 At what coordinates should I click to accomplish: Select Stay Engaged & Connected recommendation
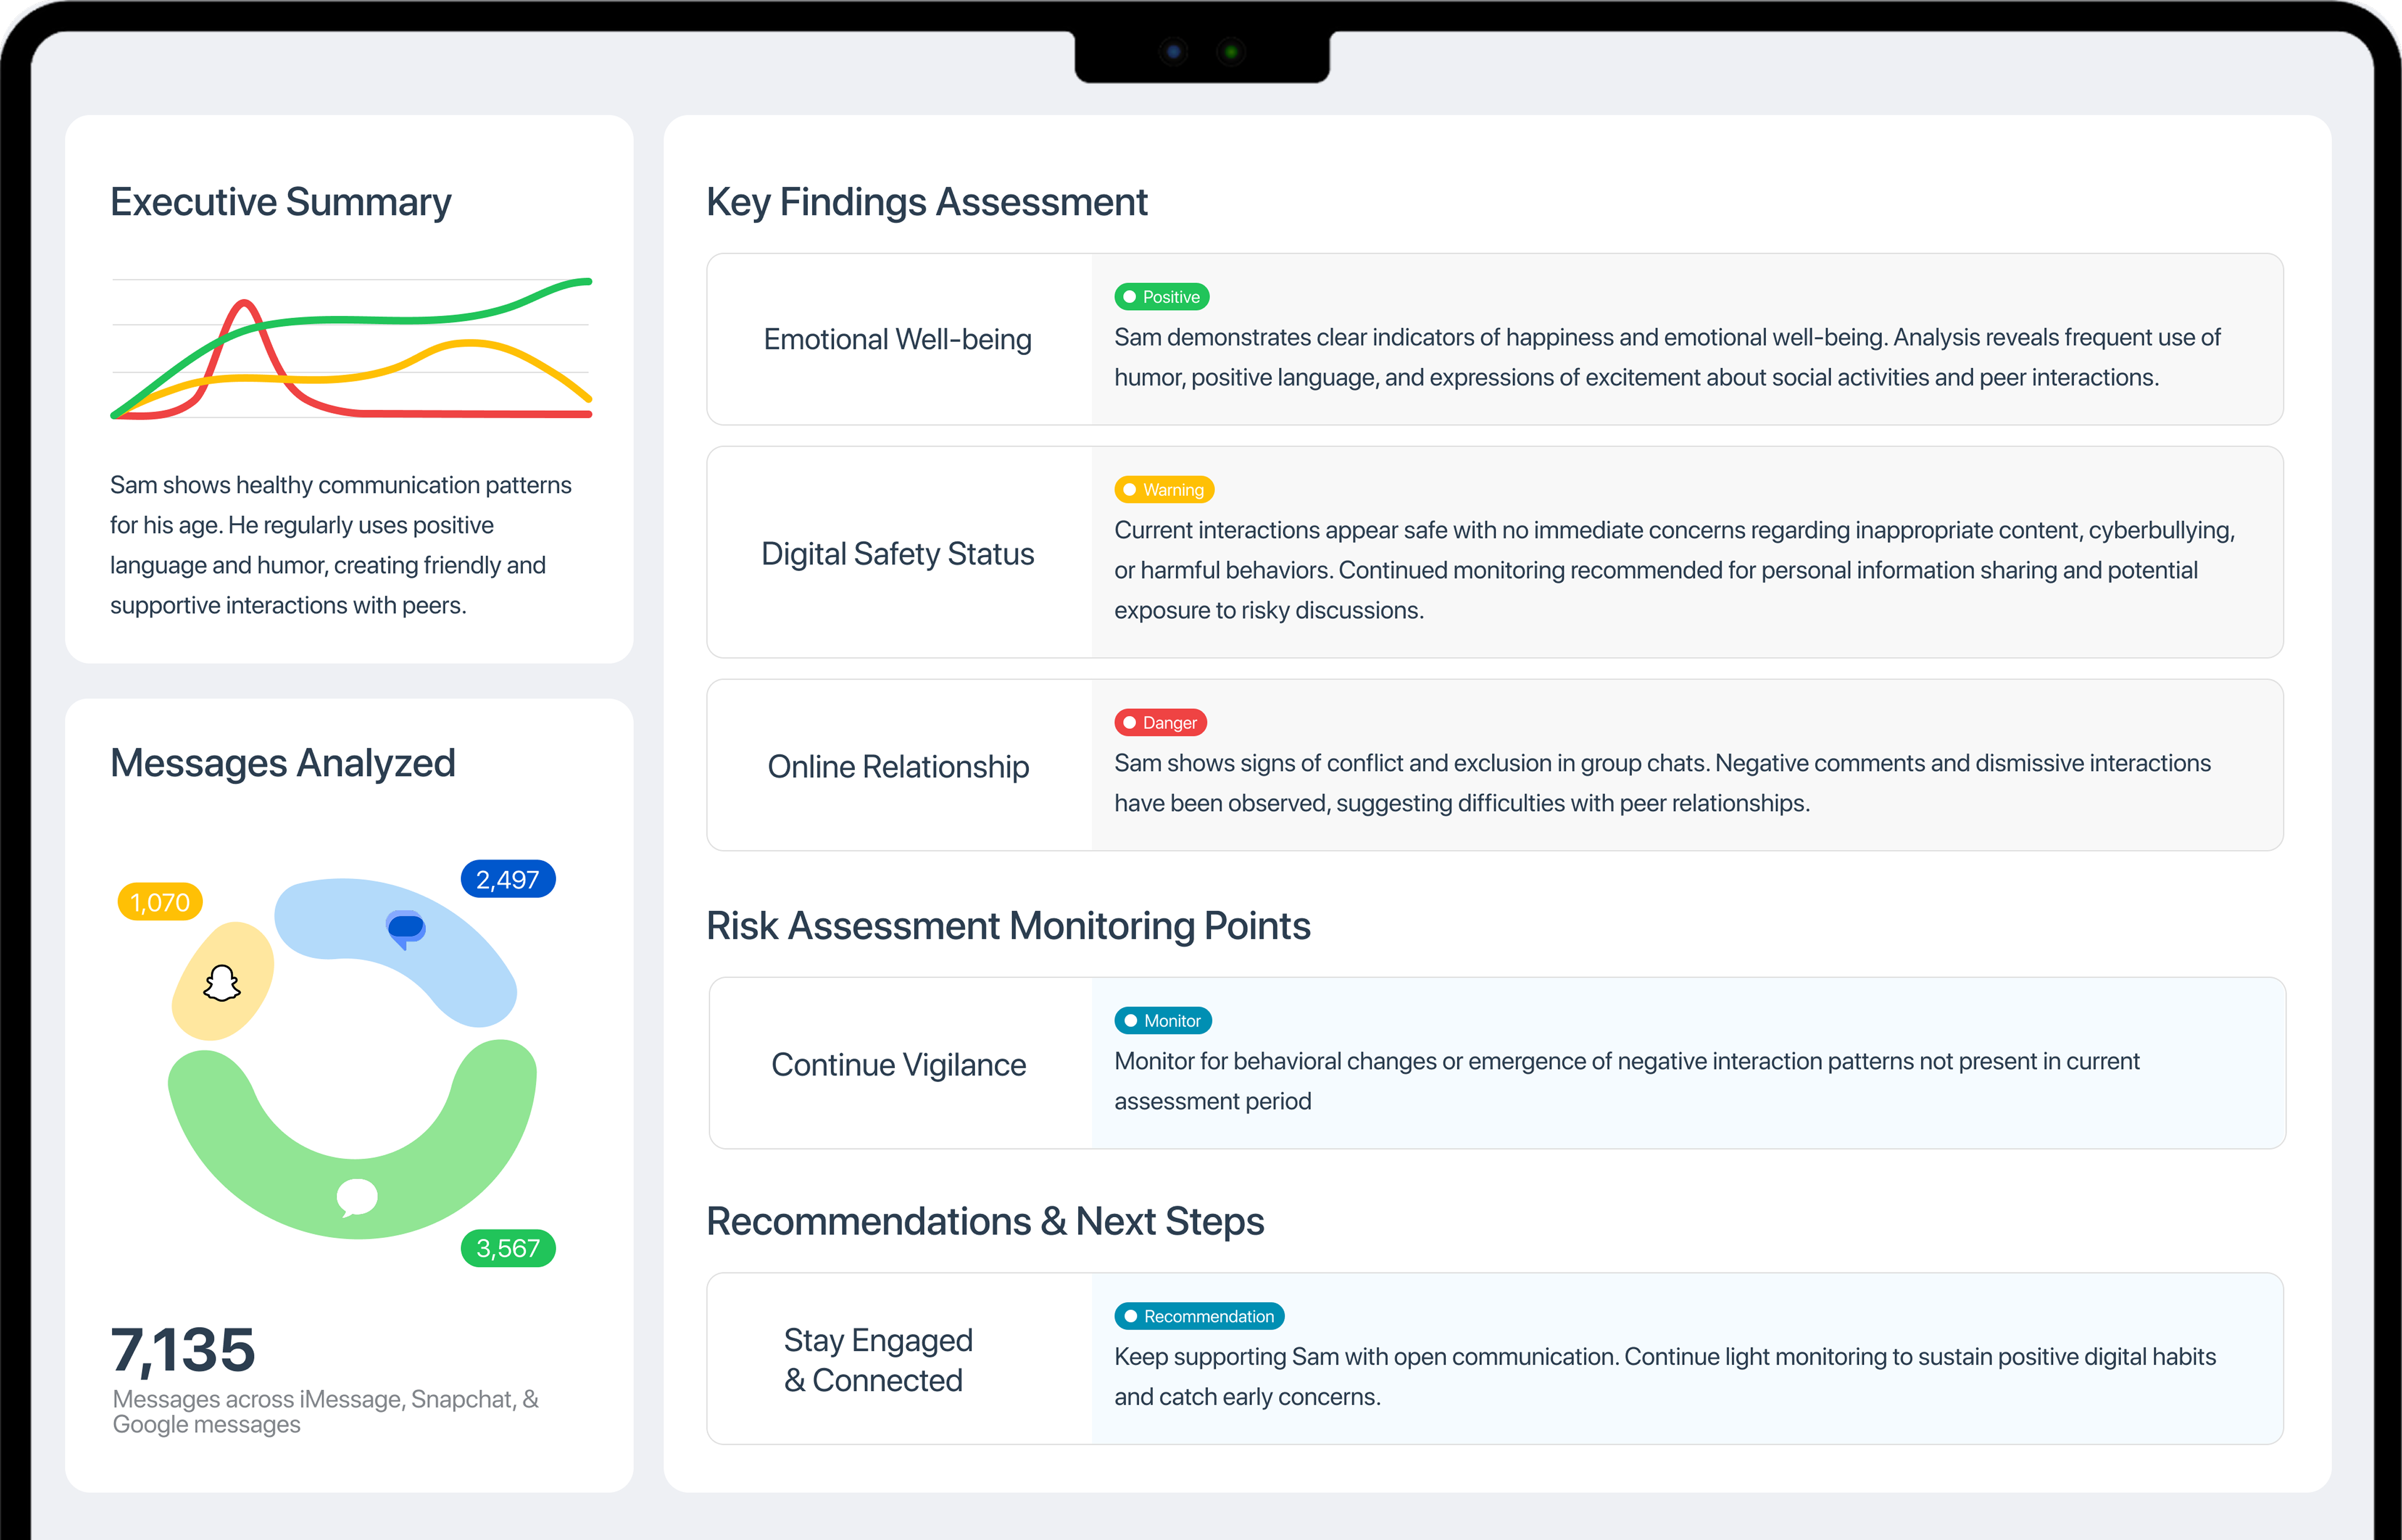coord(877,1360)
